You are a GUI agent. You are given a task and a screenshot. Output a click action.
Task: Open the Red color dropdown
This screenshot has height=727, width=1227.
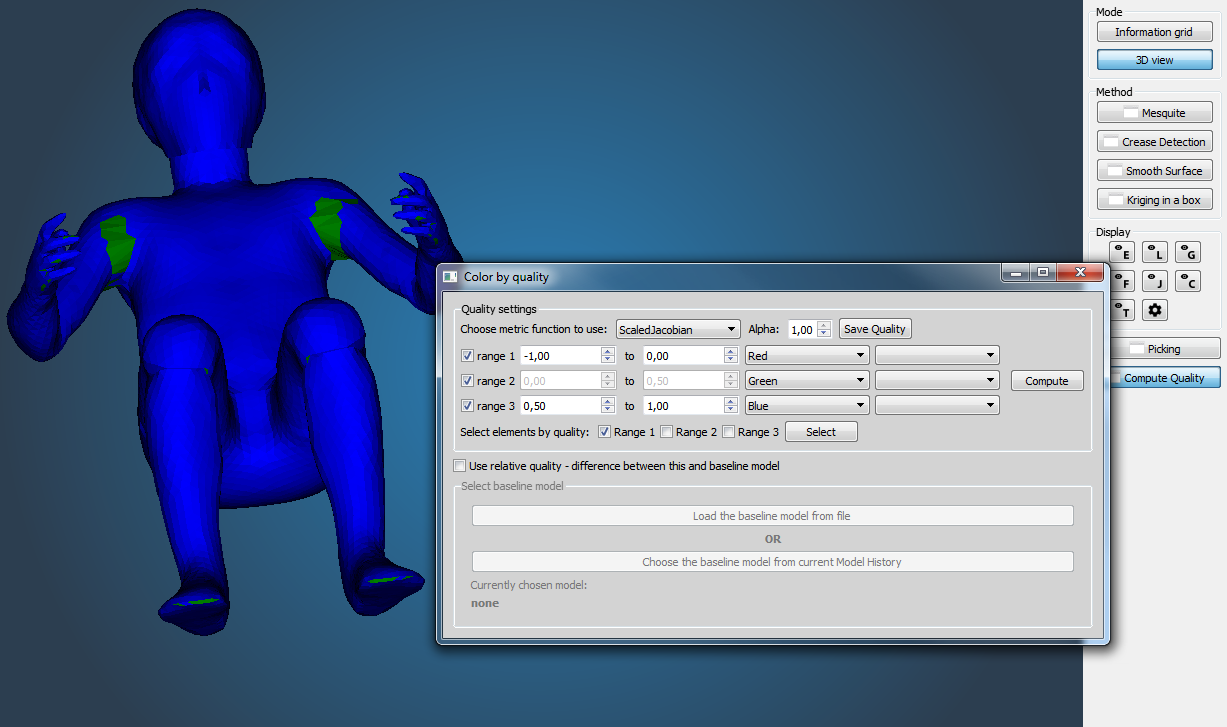pos(807,355)
